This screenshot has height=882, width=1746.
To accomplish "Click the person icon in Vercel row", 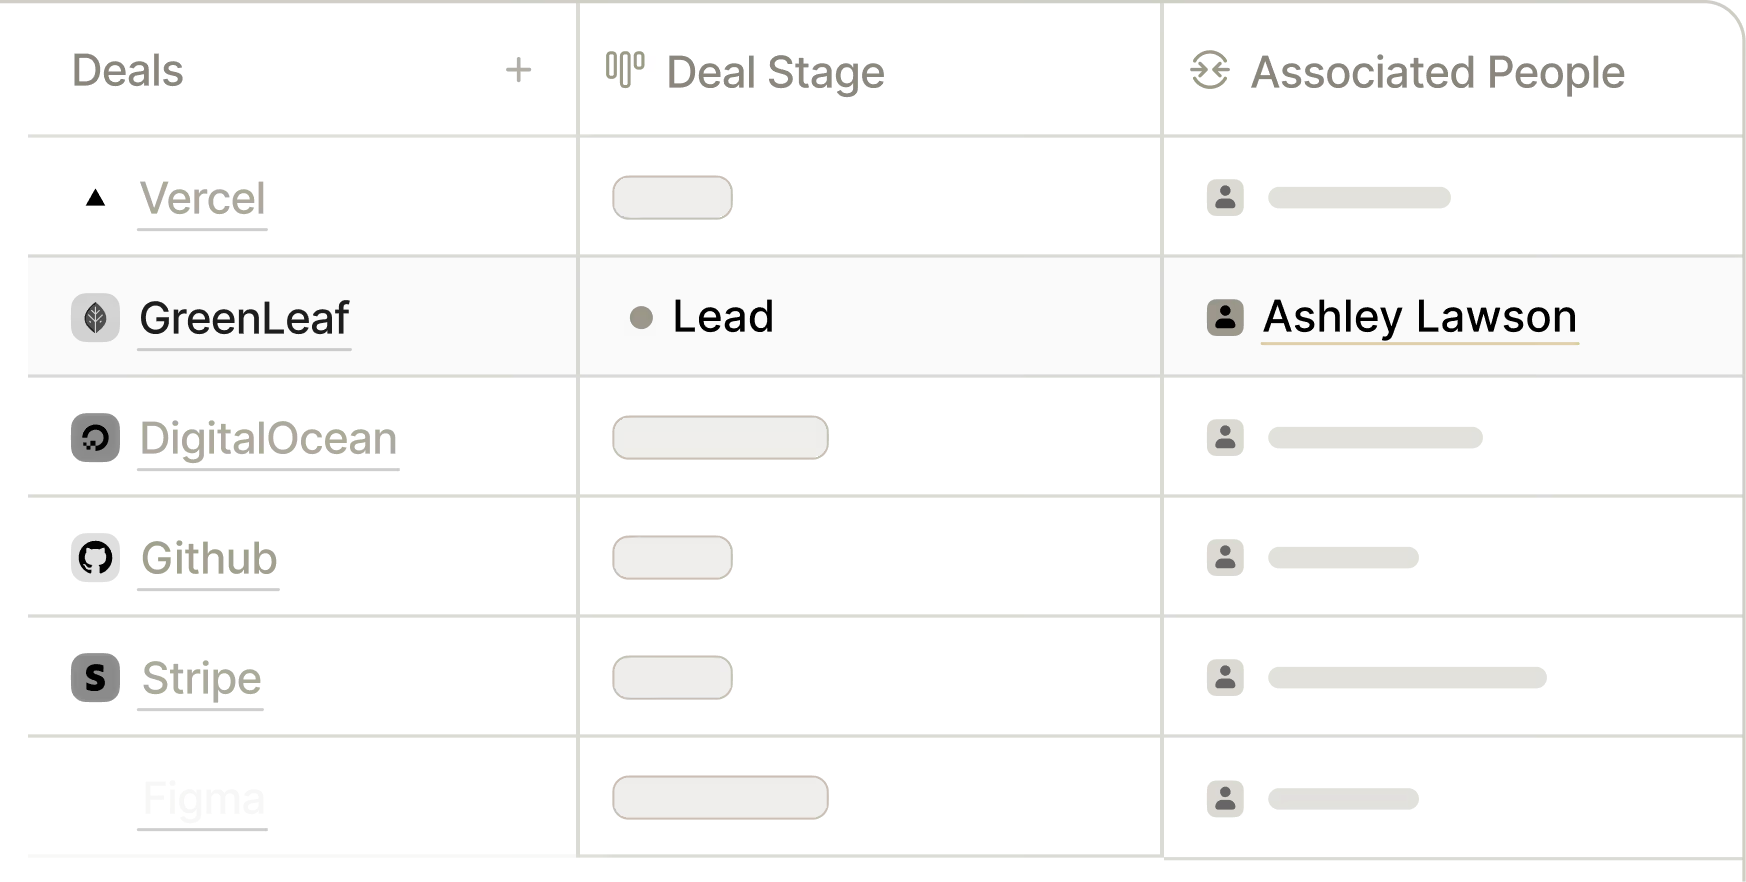I will [x=1225, y=198].
